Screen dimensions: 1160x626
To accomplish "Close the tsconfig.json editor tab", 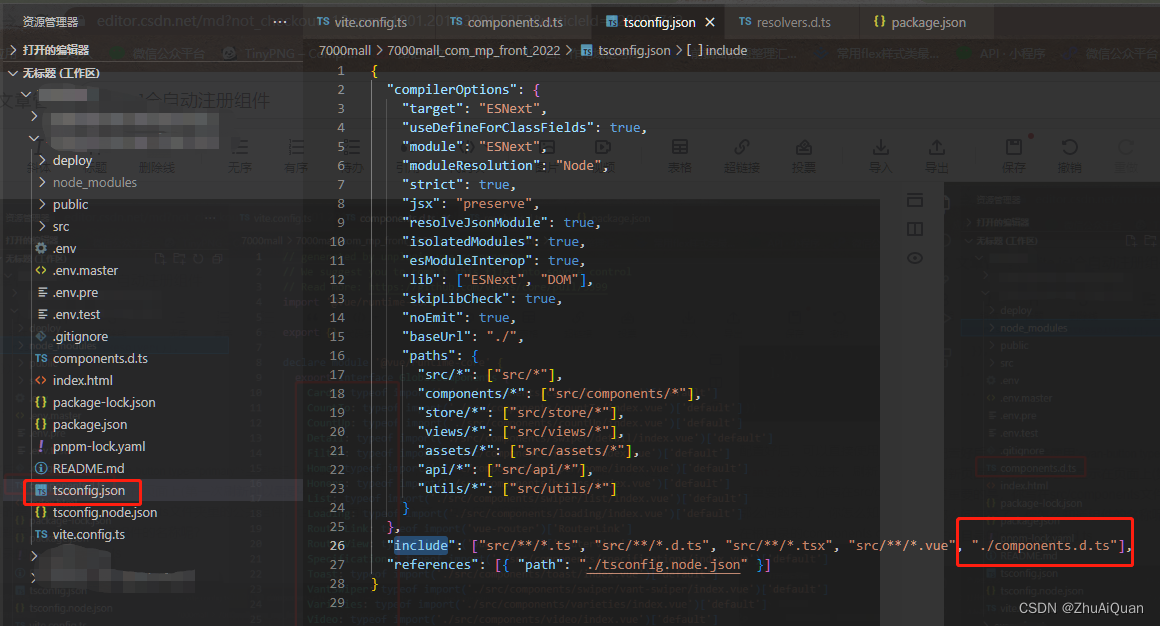I will pos(709,22).
